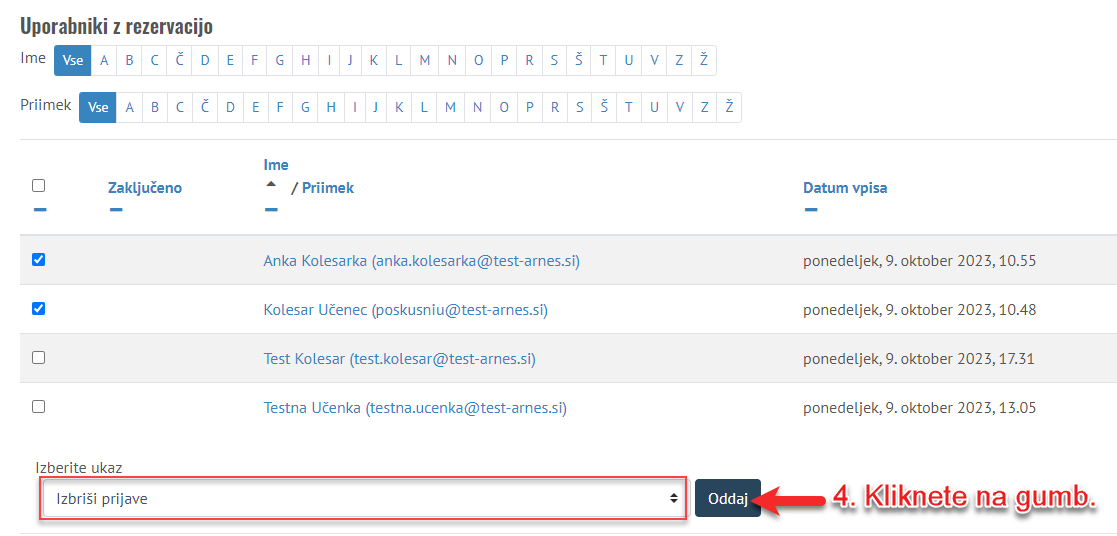Hide the Ime / Priimek column via dash icon

[x=270, y=210]
